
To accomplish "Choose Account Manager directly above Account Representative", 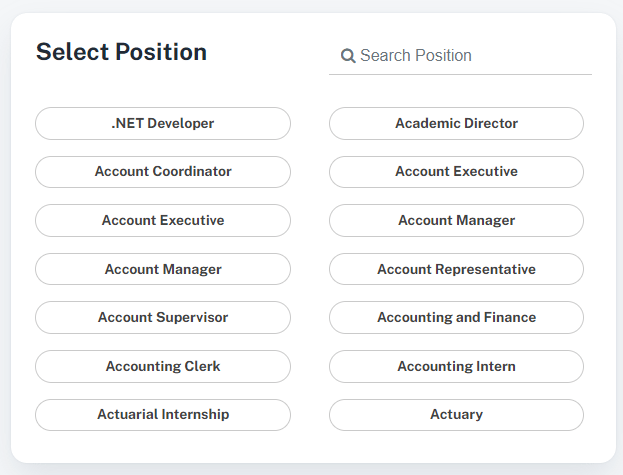I will [456, 221].
